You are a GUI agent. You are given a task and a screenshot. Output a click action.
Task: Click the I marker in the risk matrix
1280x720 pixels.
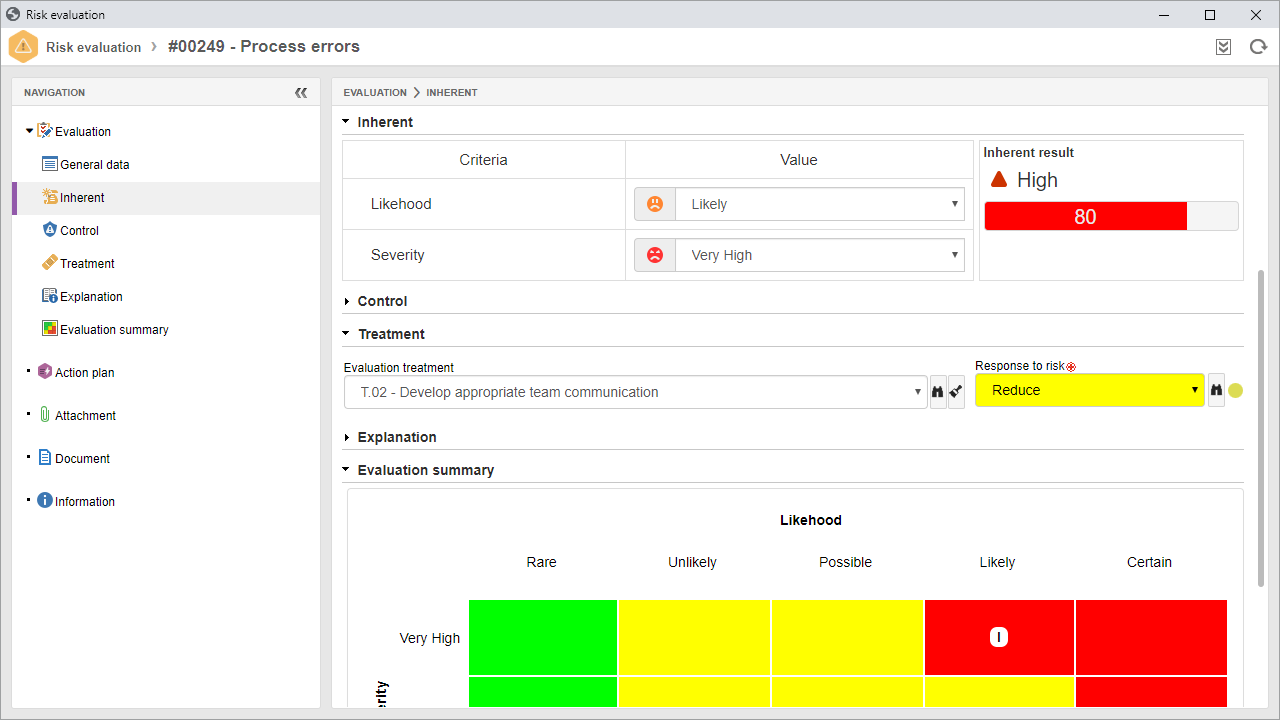998,637
